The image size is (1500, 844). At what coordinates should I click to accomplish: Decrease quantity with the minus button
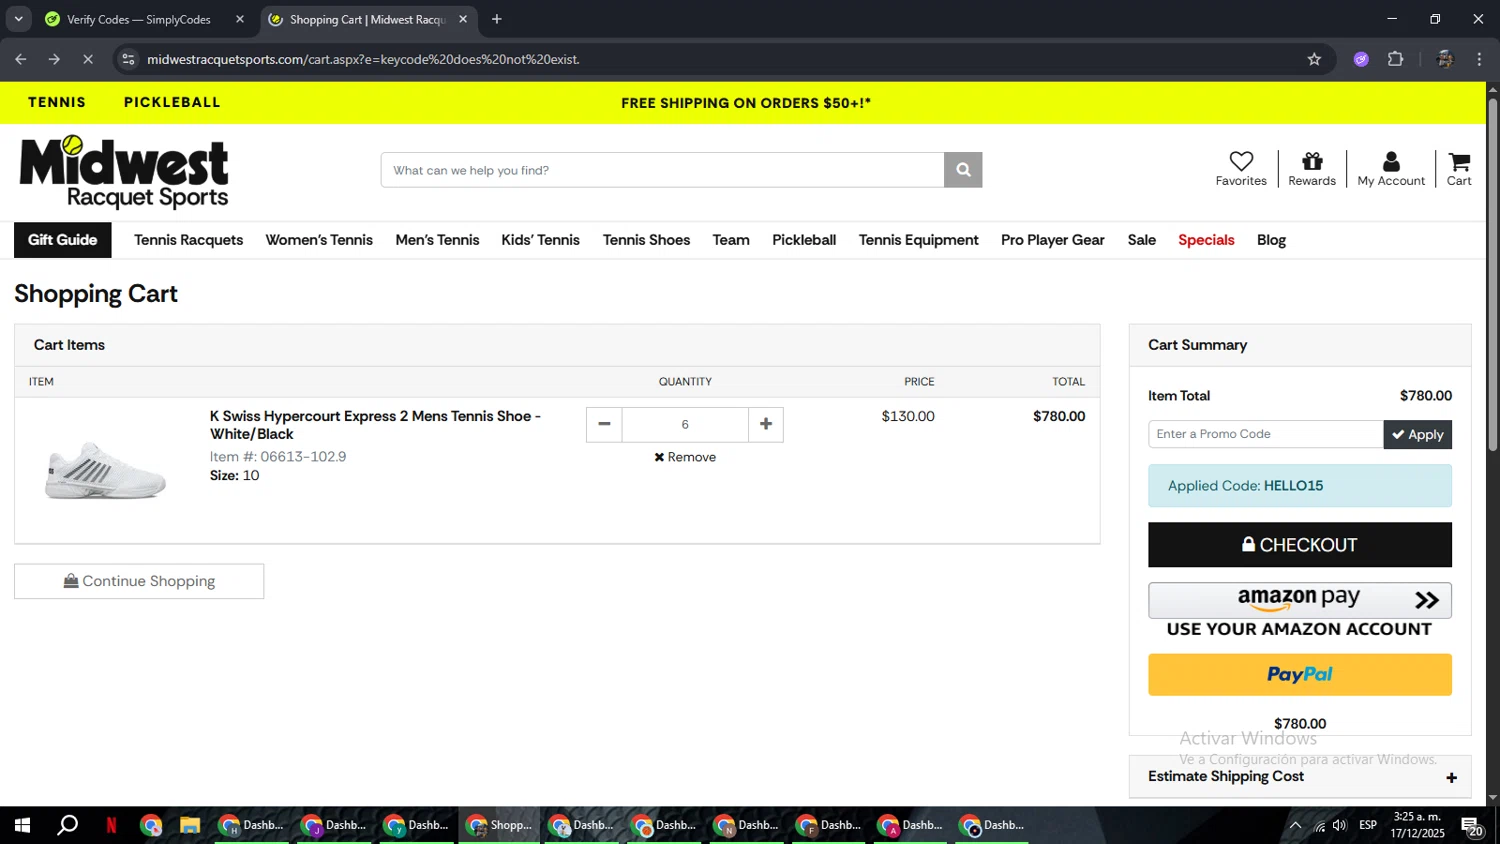click(x=604, y=424)
